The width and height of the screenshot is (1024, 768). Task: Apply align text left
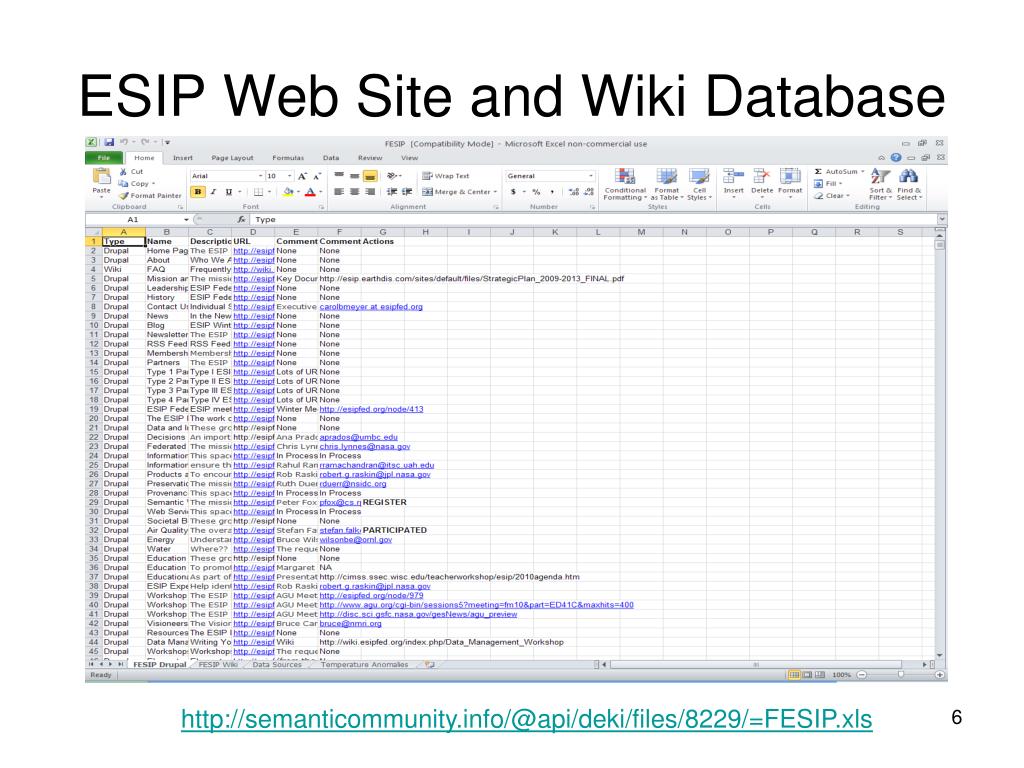pyautogui.click(x=339, y=192)
